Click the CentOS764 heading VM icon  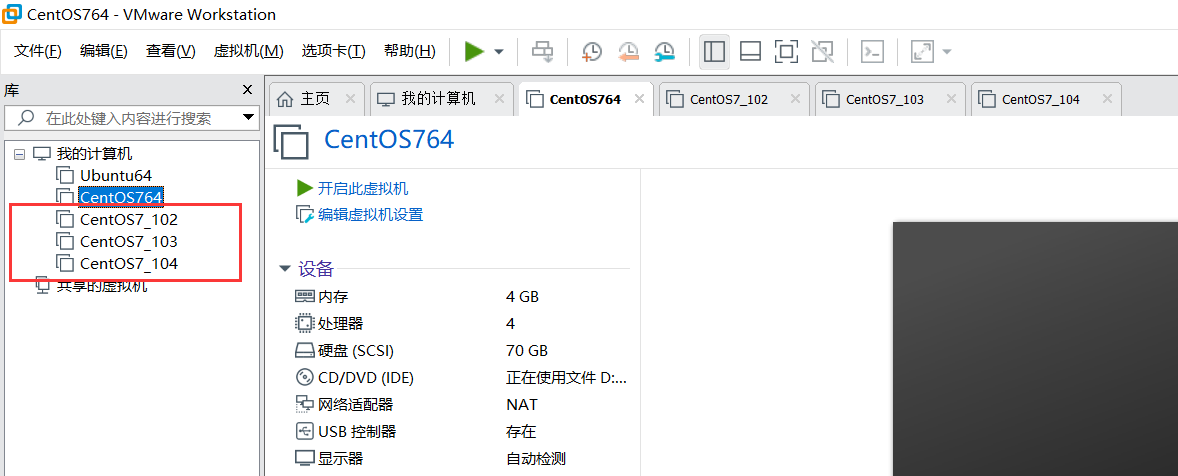click(291, 141)
